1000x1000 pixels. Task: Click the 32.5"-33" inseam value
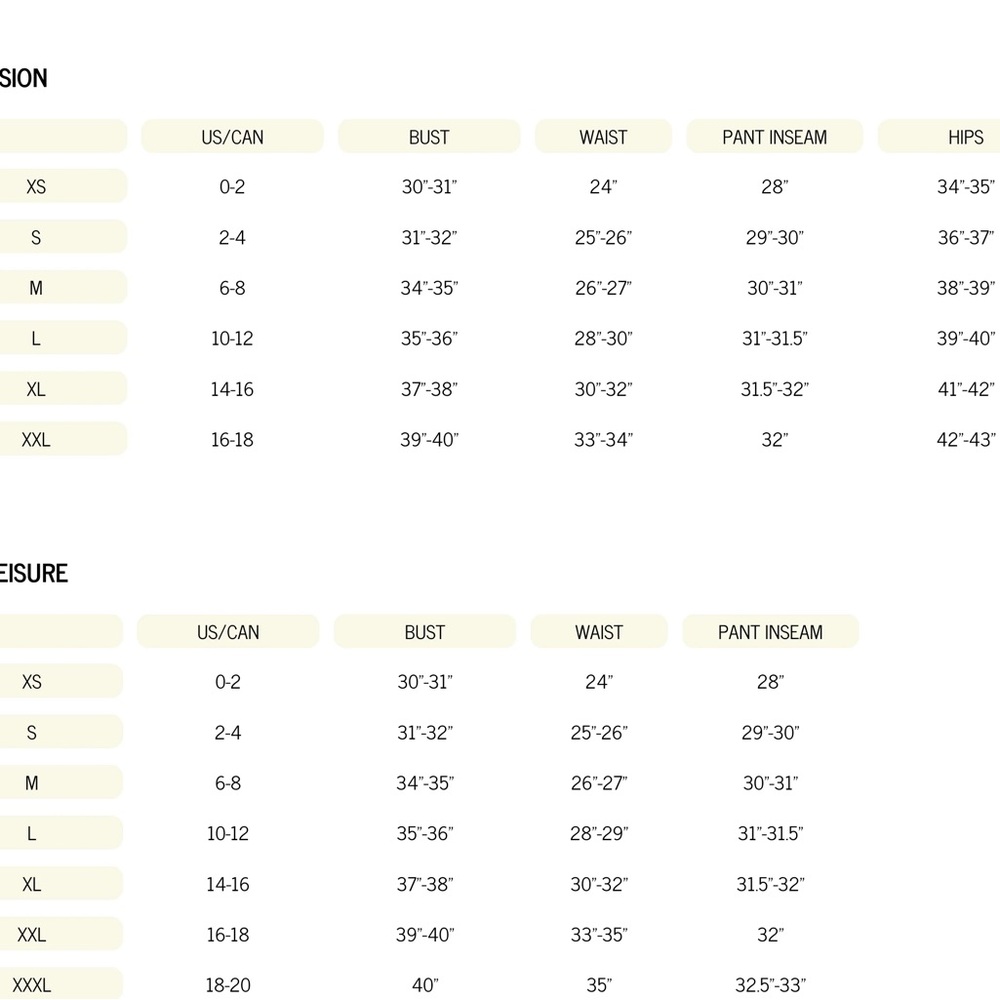[770, 985]
